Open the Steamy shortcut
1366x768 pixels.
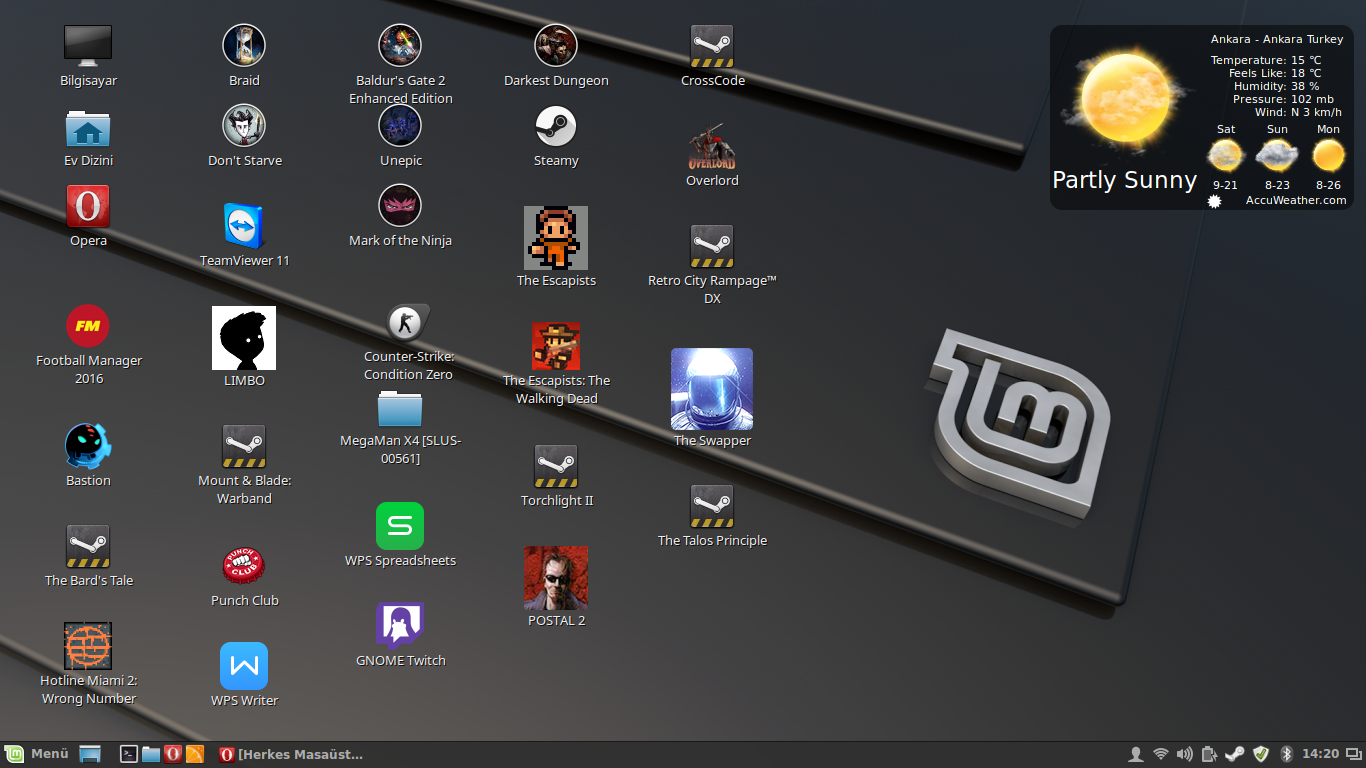[556, 126]
